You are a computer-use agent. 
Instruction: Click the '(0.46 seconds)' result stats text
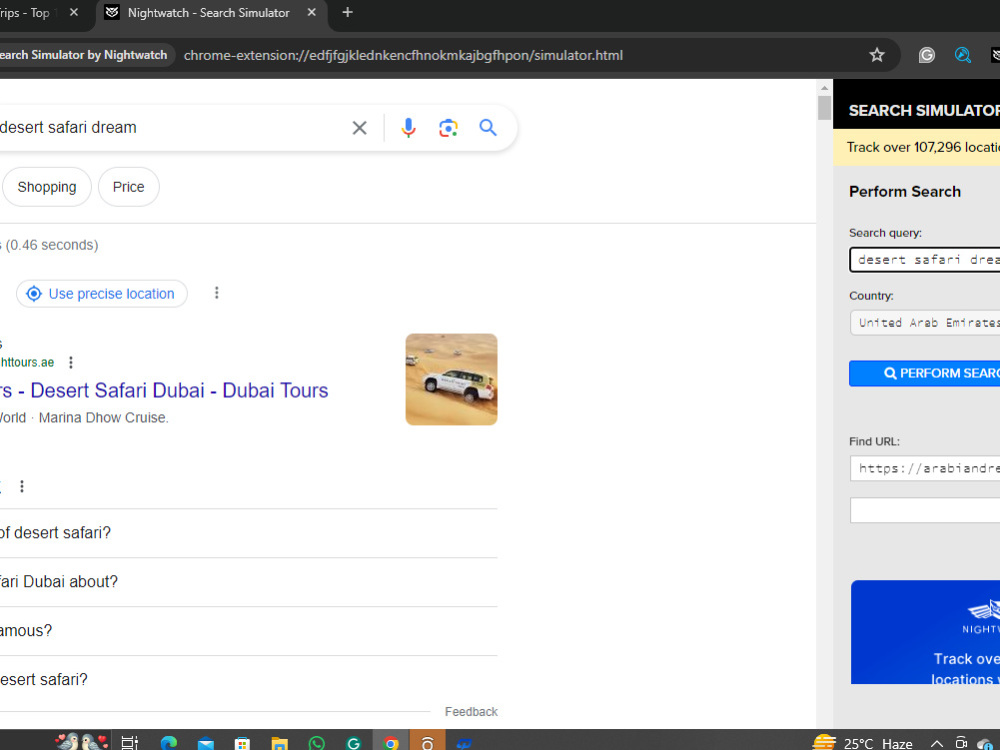coord(52,245)
